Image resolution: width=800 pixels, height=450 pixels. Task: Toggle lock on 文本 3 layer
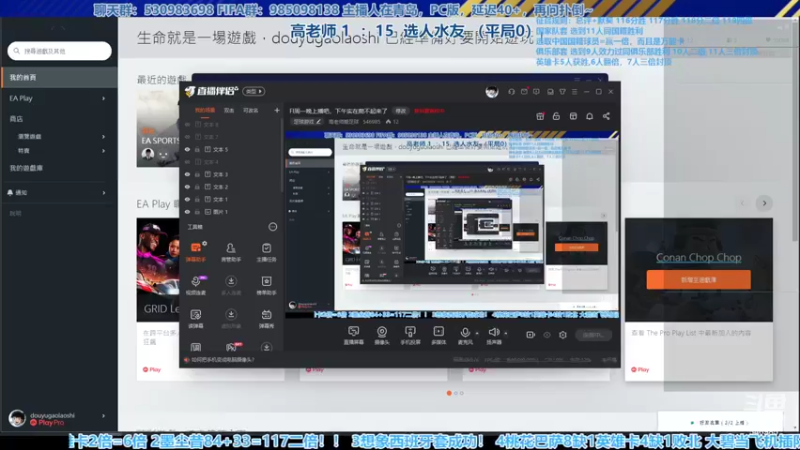click(x=197, y=174)
